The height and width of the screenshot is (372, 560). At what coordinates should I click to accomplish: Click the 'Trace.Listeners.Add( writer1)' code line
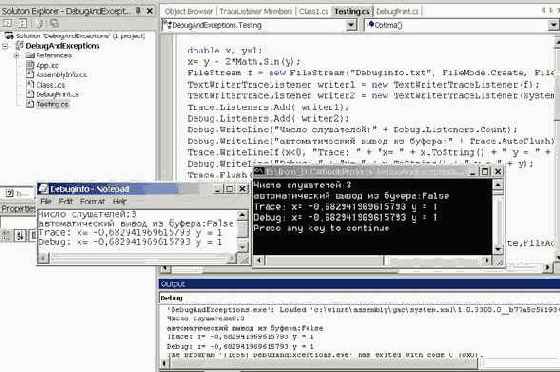point(268,107)
